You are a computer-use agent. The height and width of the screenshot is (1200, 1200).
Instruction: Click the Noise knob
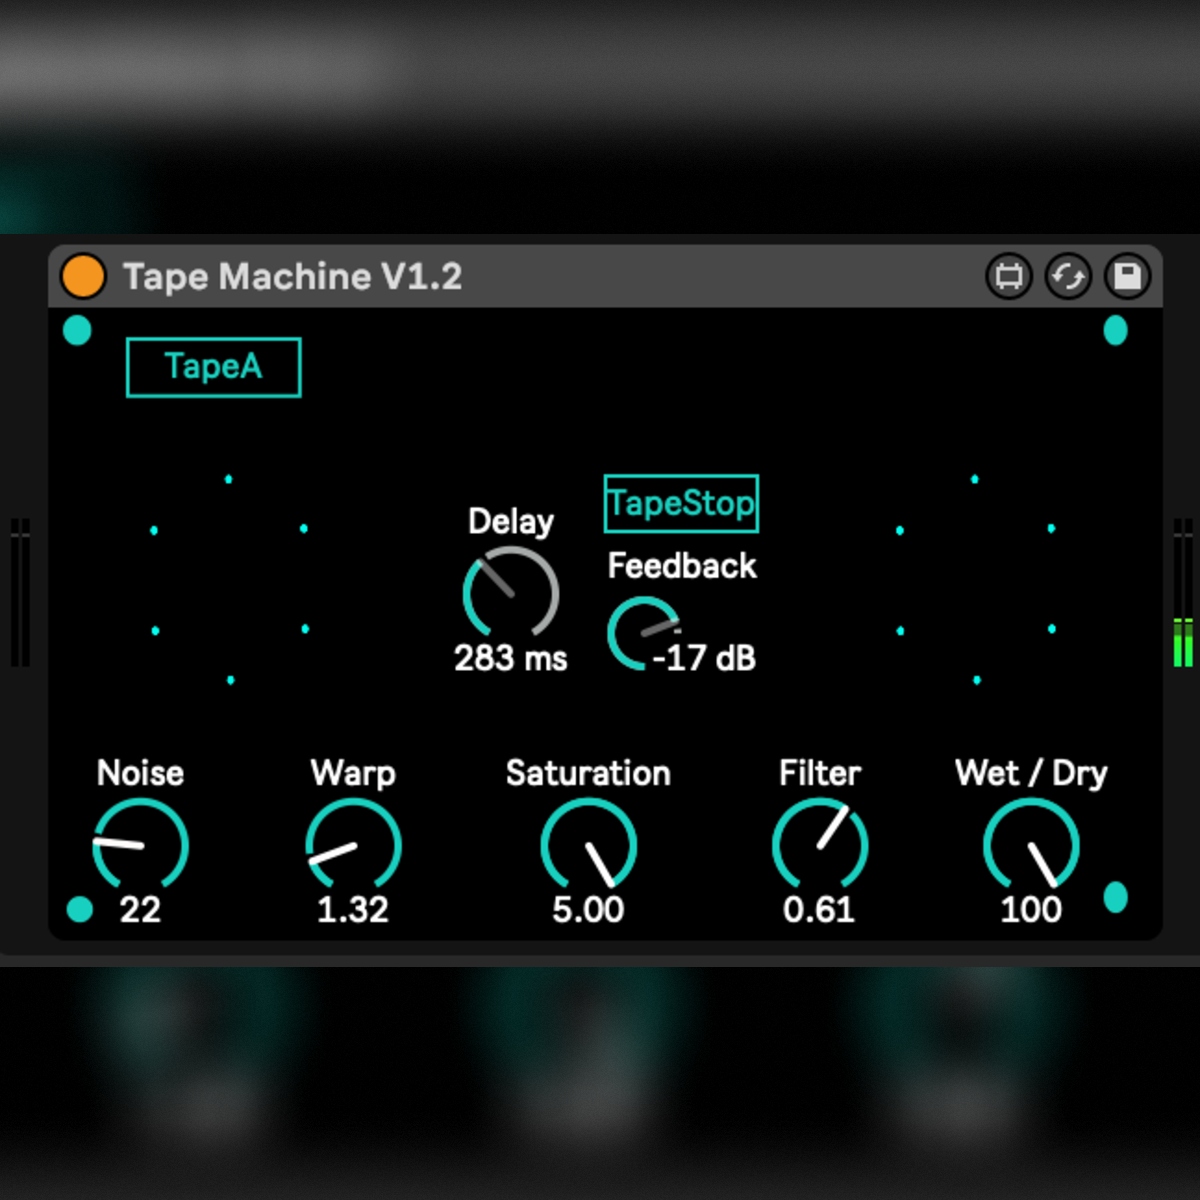[x=140, y=844]
